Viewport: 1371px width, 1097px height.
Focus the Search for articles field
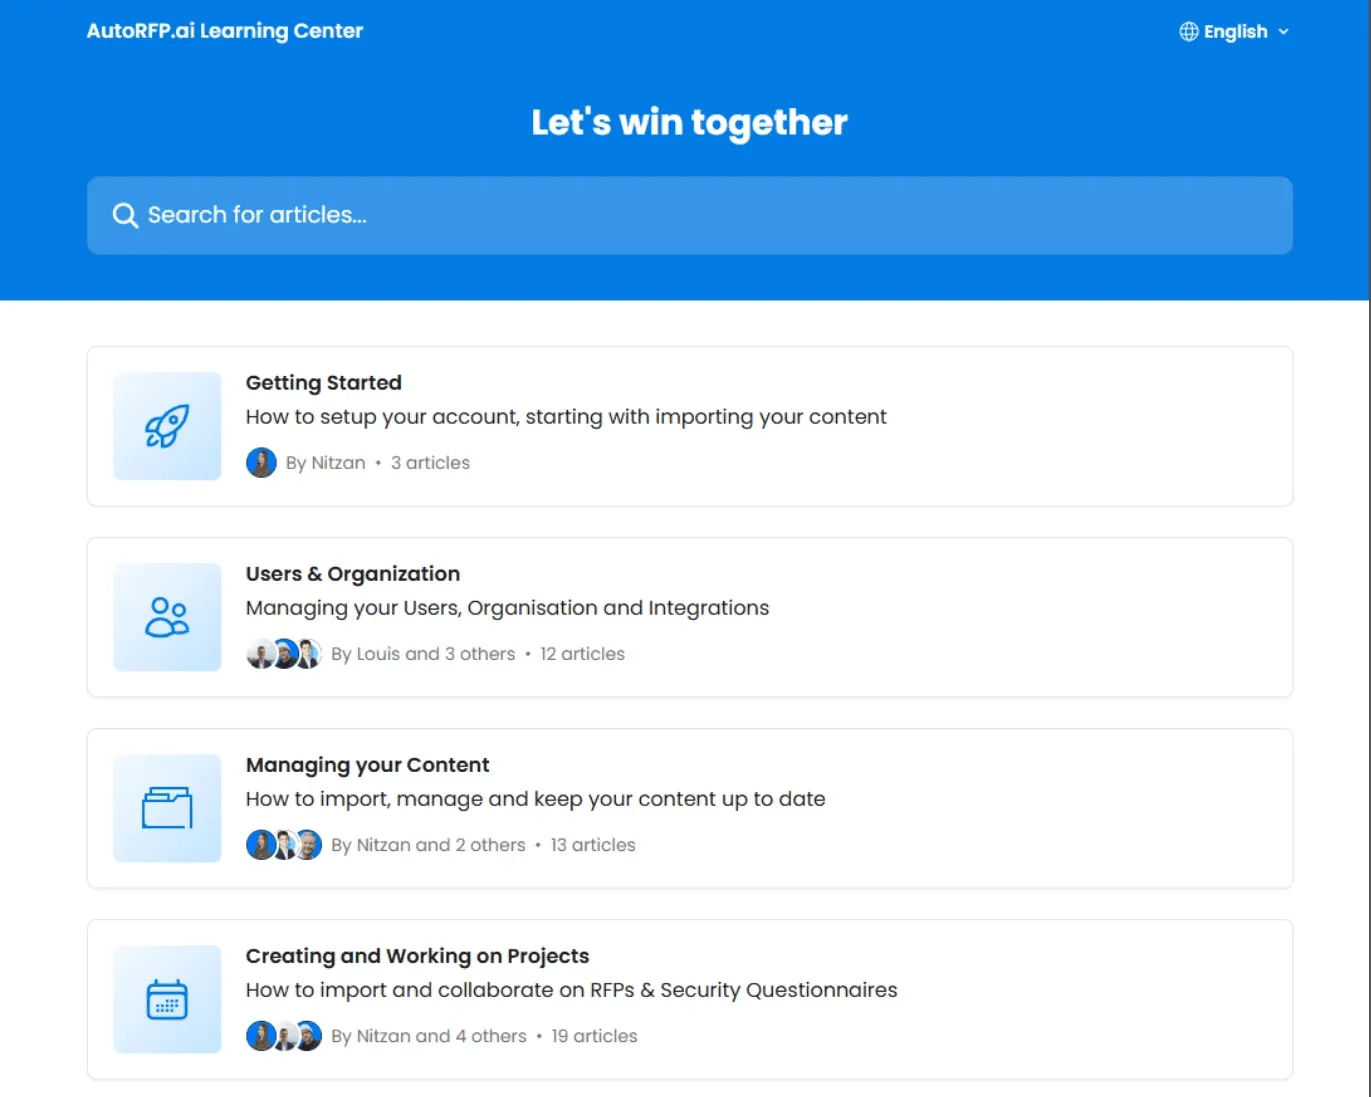[690, 215]
